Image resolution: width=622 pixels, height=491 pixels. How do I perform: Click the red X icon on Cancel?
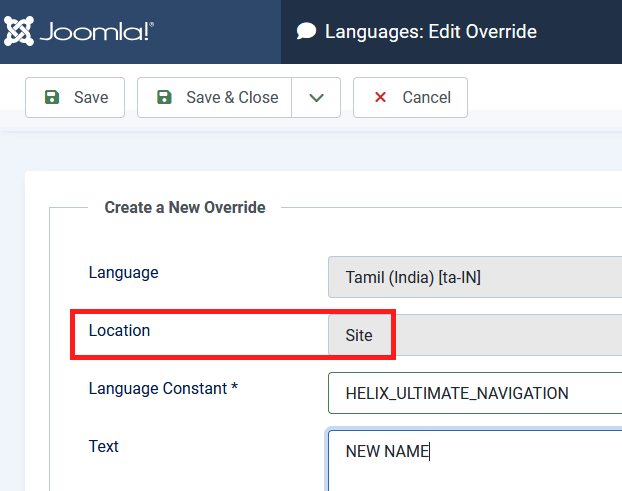380,97
